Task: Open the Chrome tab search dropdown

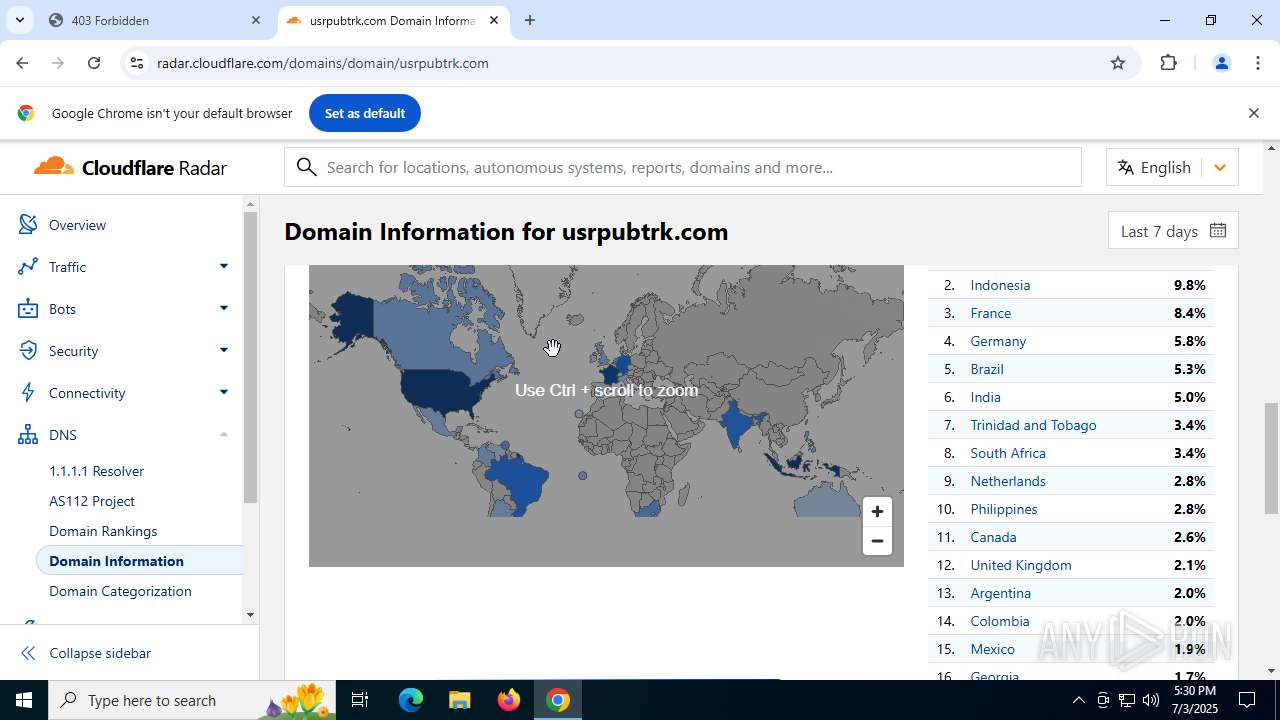Action: [x=19, y=20]
